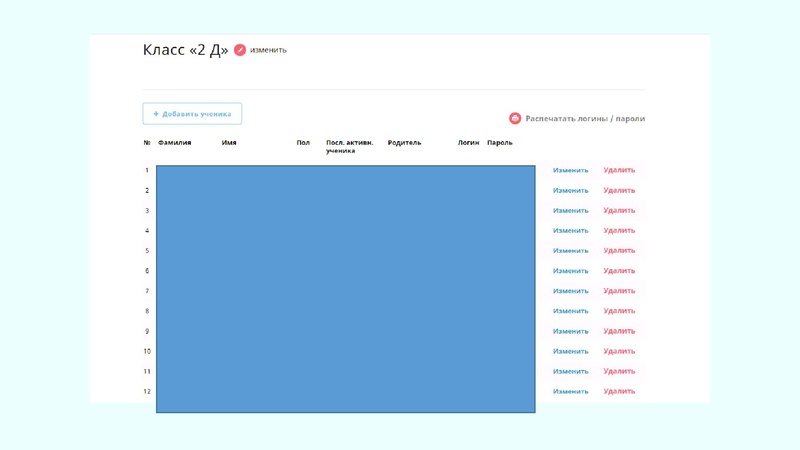Click the изменить link next to class name
The image size is (800, 450).
pos(268,50)
